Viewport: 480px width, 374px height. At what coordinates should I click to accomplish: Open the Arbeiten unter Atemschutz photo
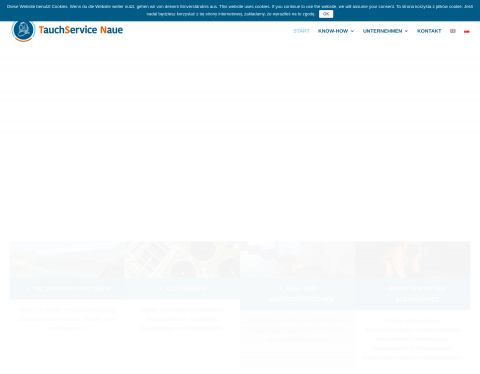click(x=413, y=260)
